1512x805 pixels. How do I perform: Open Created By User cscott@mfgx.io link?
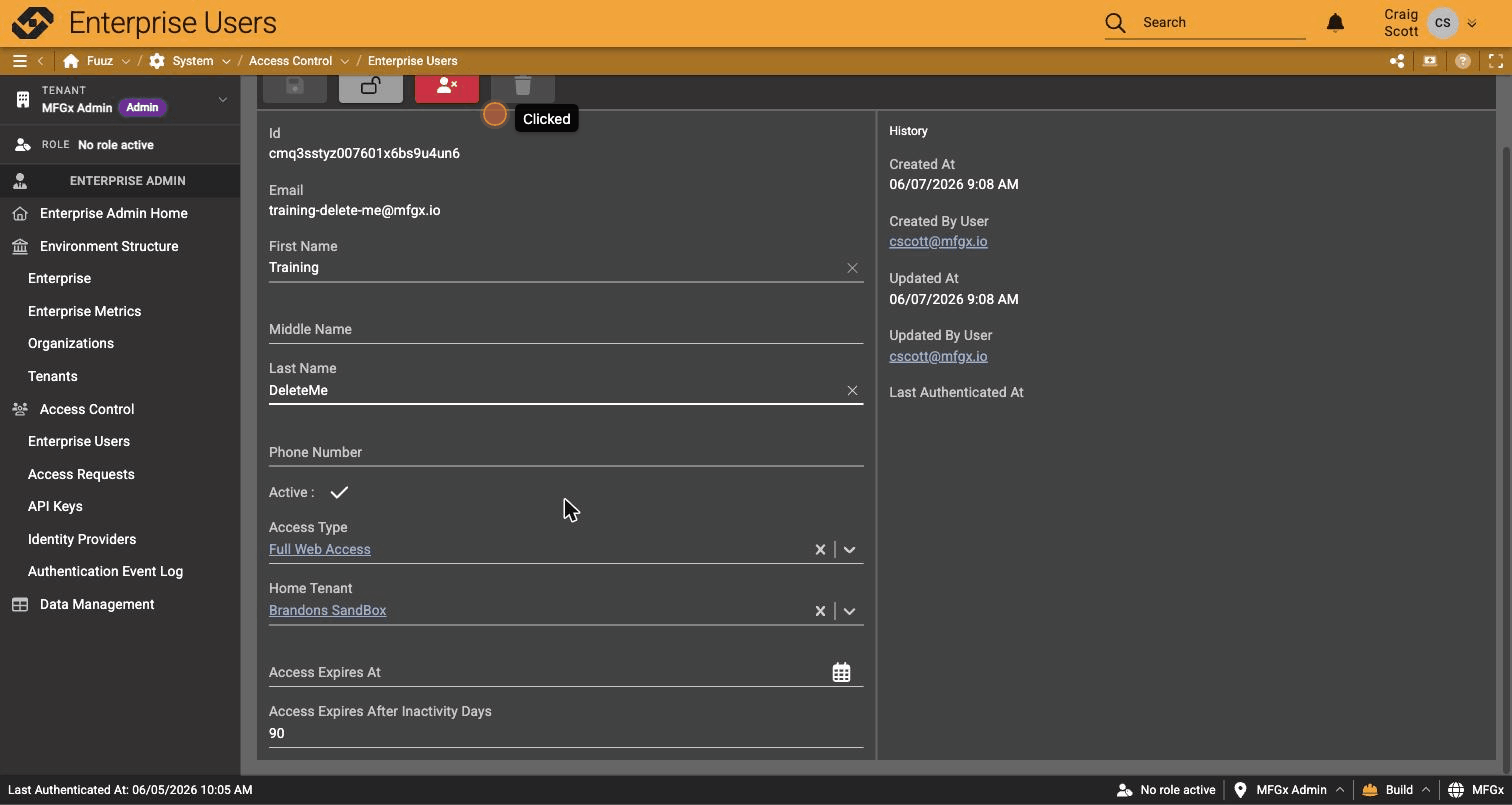938,242
